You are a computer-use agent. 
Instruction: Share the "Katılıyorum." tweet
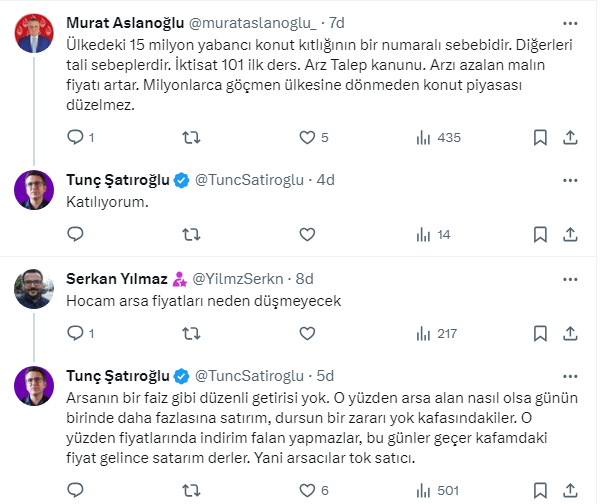click(571, 234)
